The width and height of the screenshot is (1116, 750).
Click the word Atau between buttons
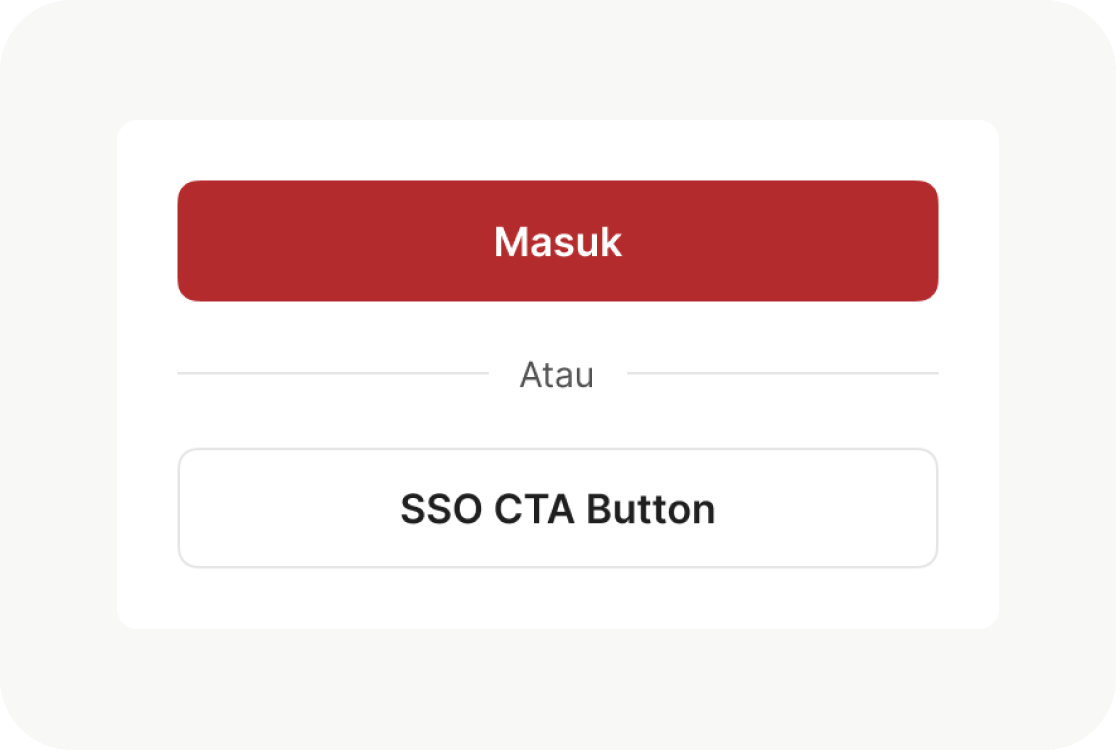coord(557,375)
